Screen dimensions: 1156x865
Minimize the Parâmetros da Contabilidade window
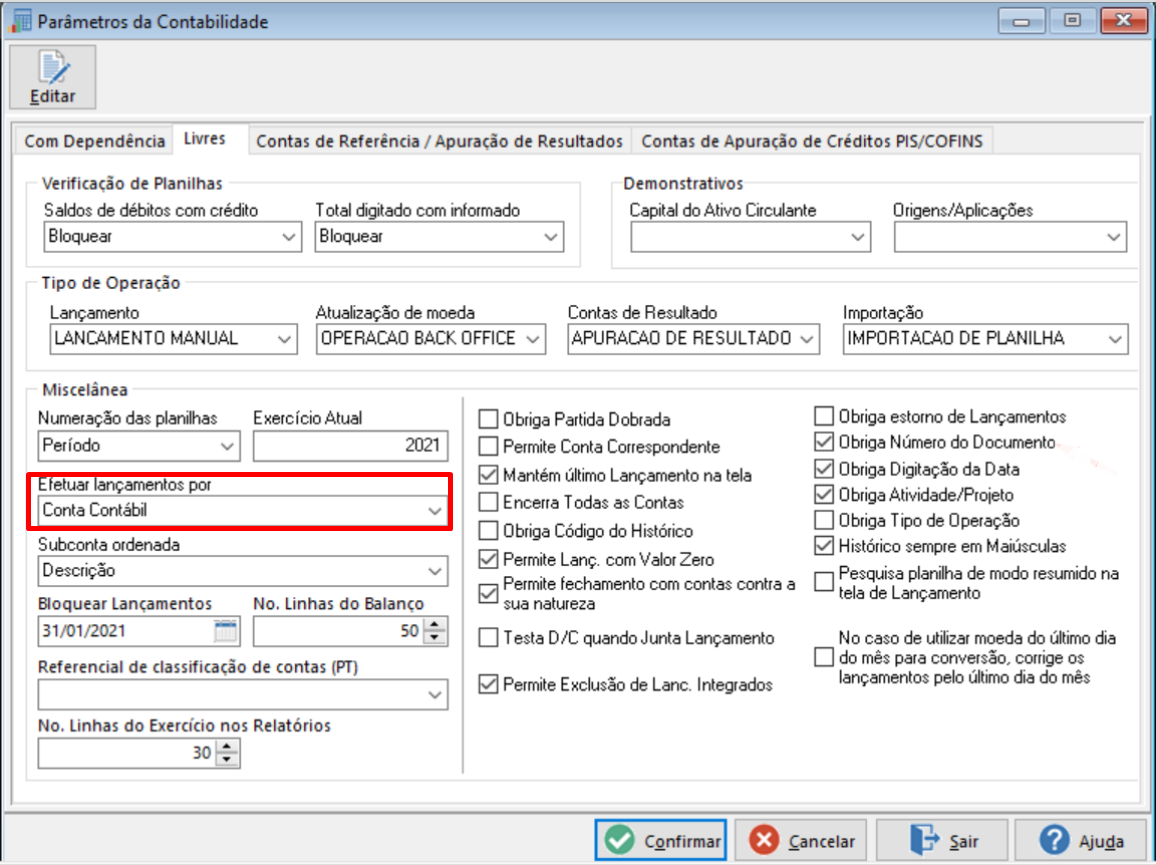(x=1022, y=21)
